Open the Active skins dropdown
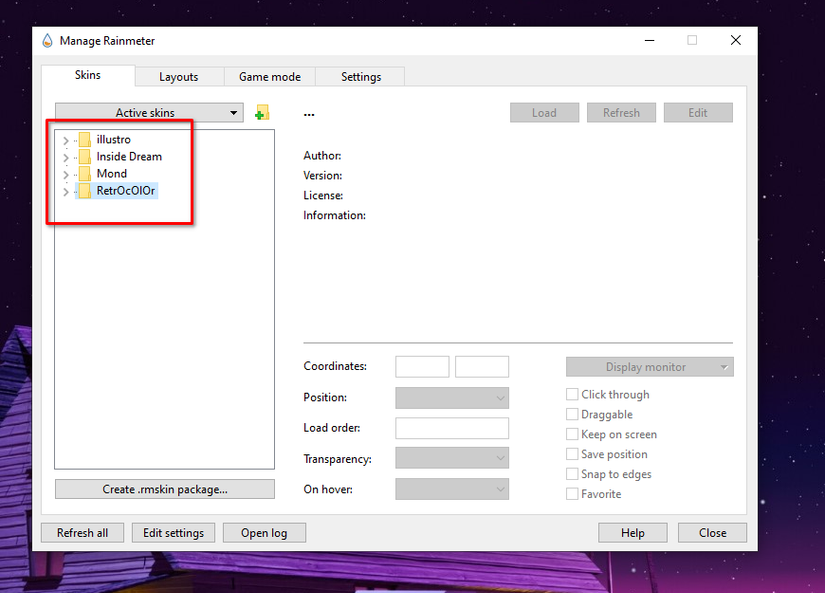Viewport: 825px width, 593px height. 148,113
